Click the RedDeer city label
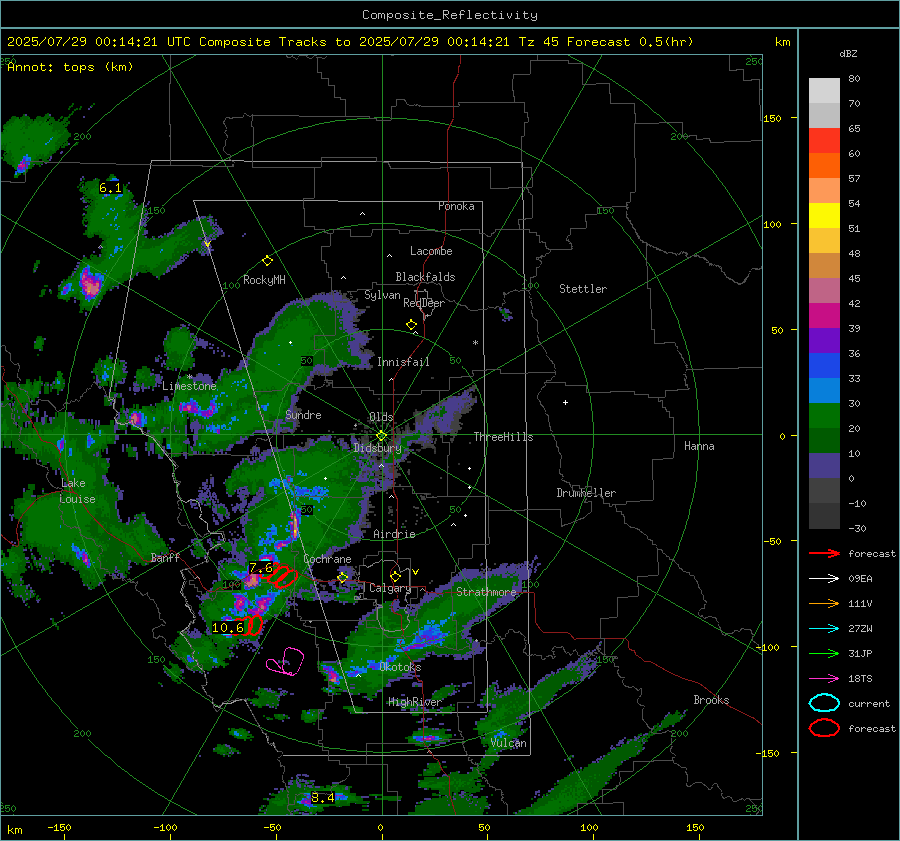 (424, 303)
